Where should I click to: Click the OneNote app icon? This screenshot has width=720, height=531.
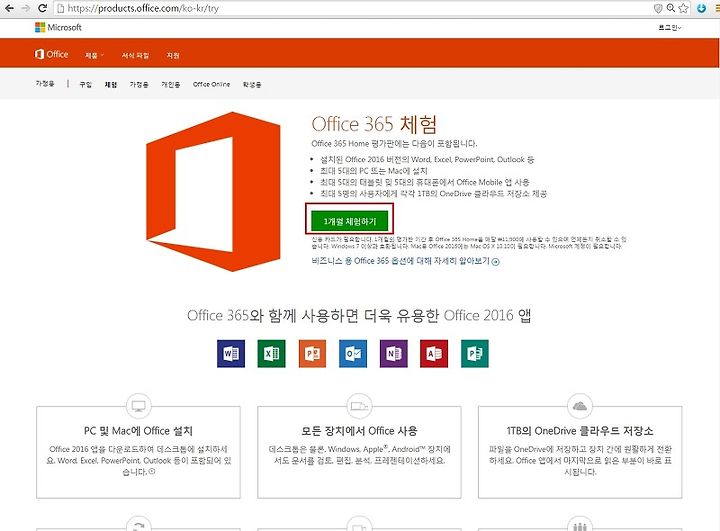(394, 354)
